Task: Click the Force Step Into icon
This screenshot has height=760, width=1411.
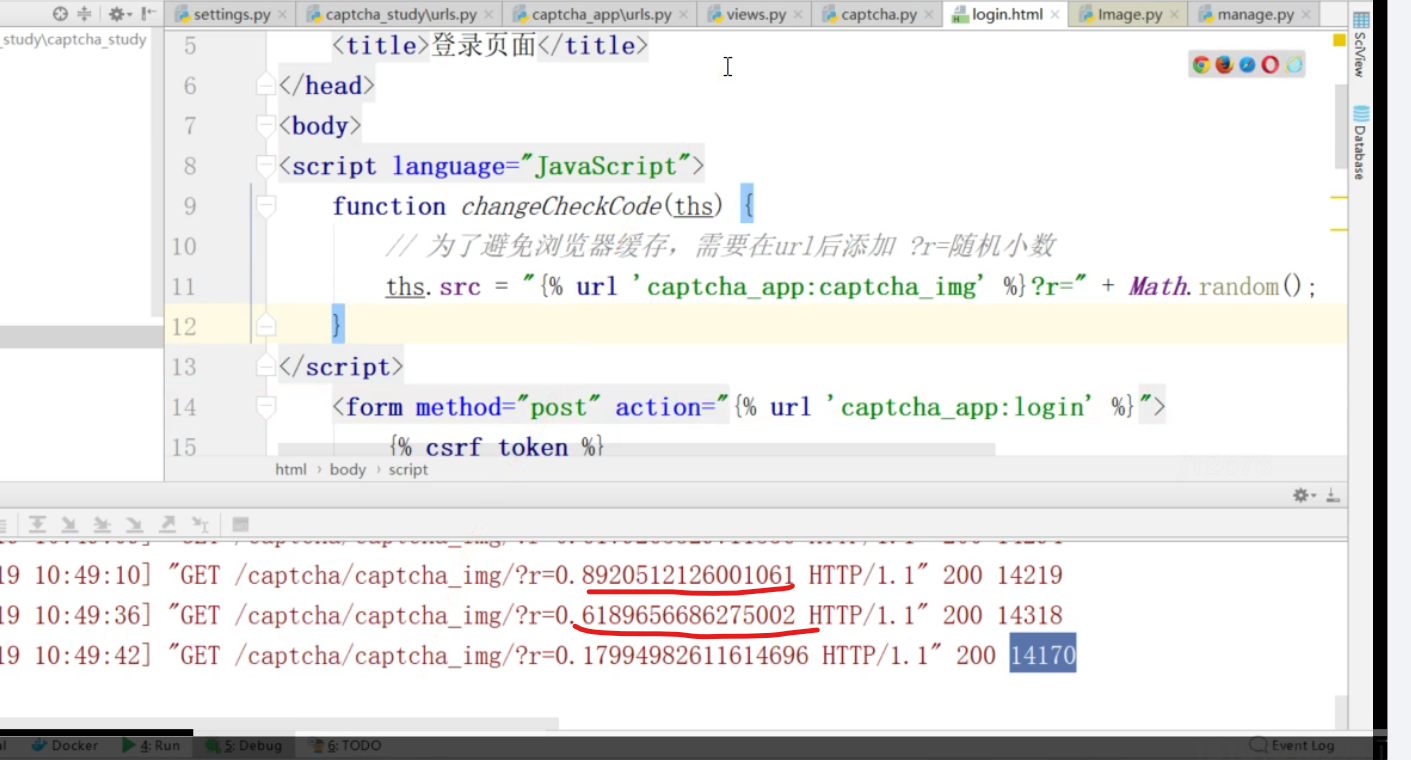Action: click(x=134, y=524)
